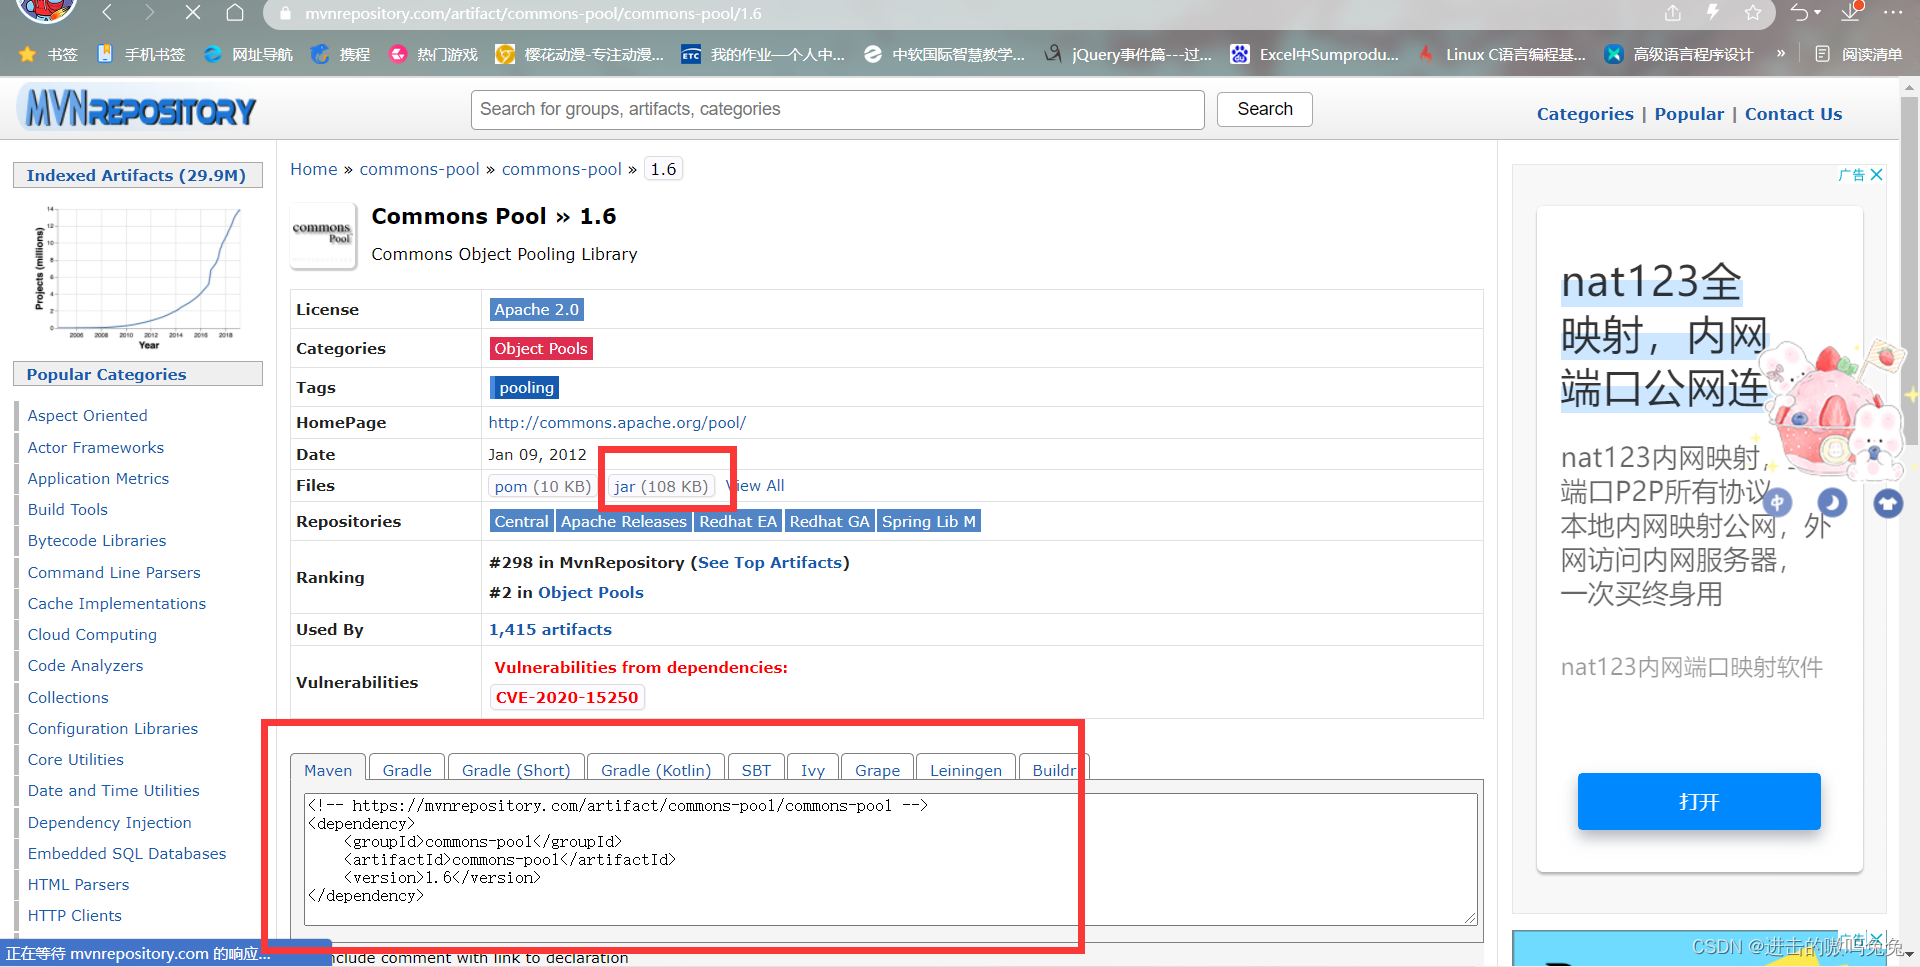Open the Apache Releases repository link
The width and height of the screenshot is (1920, 967).
[624, 521]
